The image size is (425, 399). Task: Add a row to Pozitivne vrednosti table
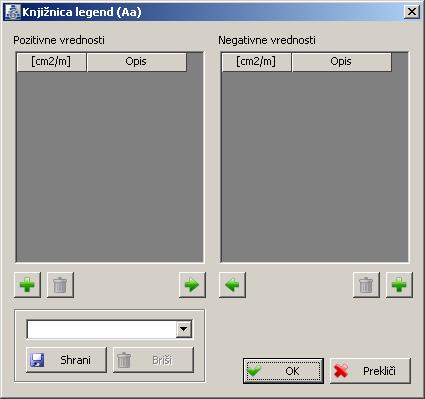point(27,285)
